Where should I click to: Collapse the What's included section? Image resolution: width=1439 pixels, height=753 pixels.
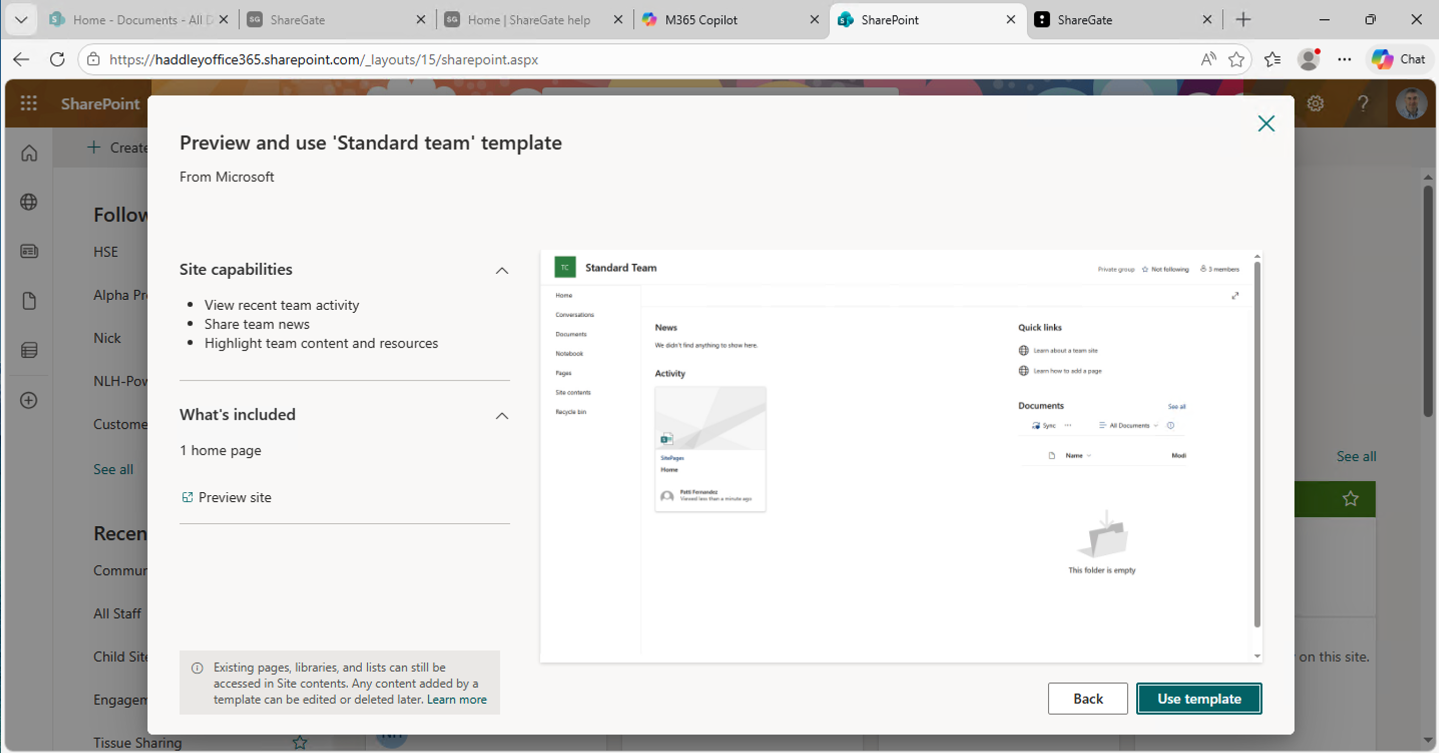pos(502,415)
